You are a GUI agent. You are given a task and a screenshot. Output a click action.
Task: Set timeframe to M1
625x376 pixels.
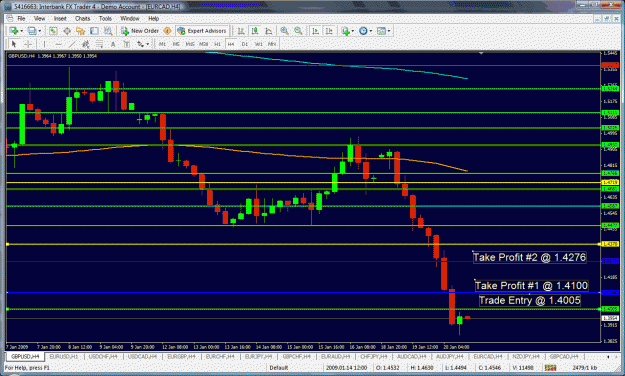tap(162, 44)
